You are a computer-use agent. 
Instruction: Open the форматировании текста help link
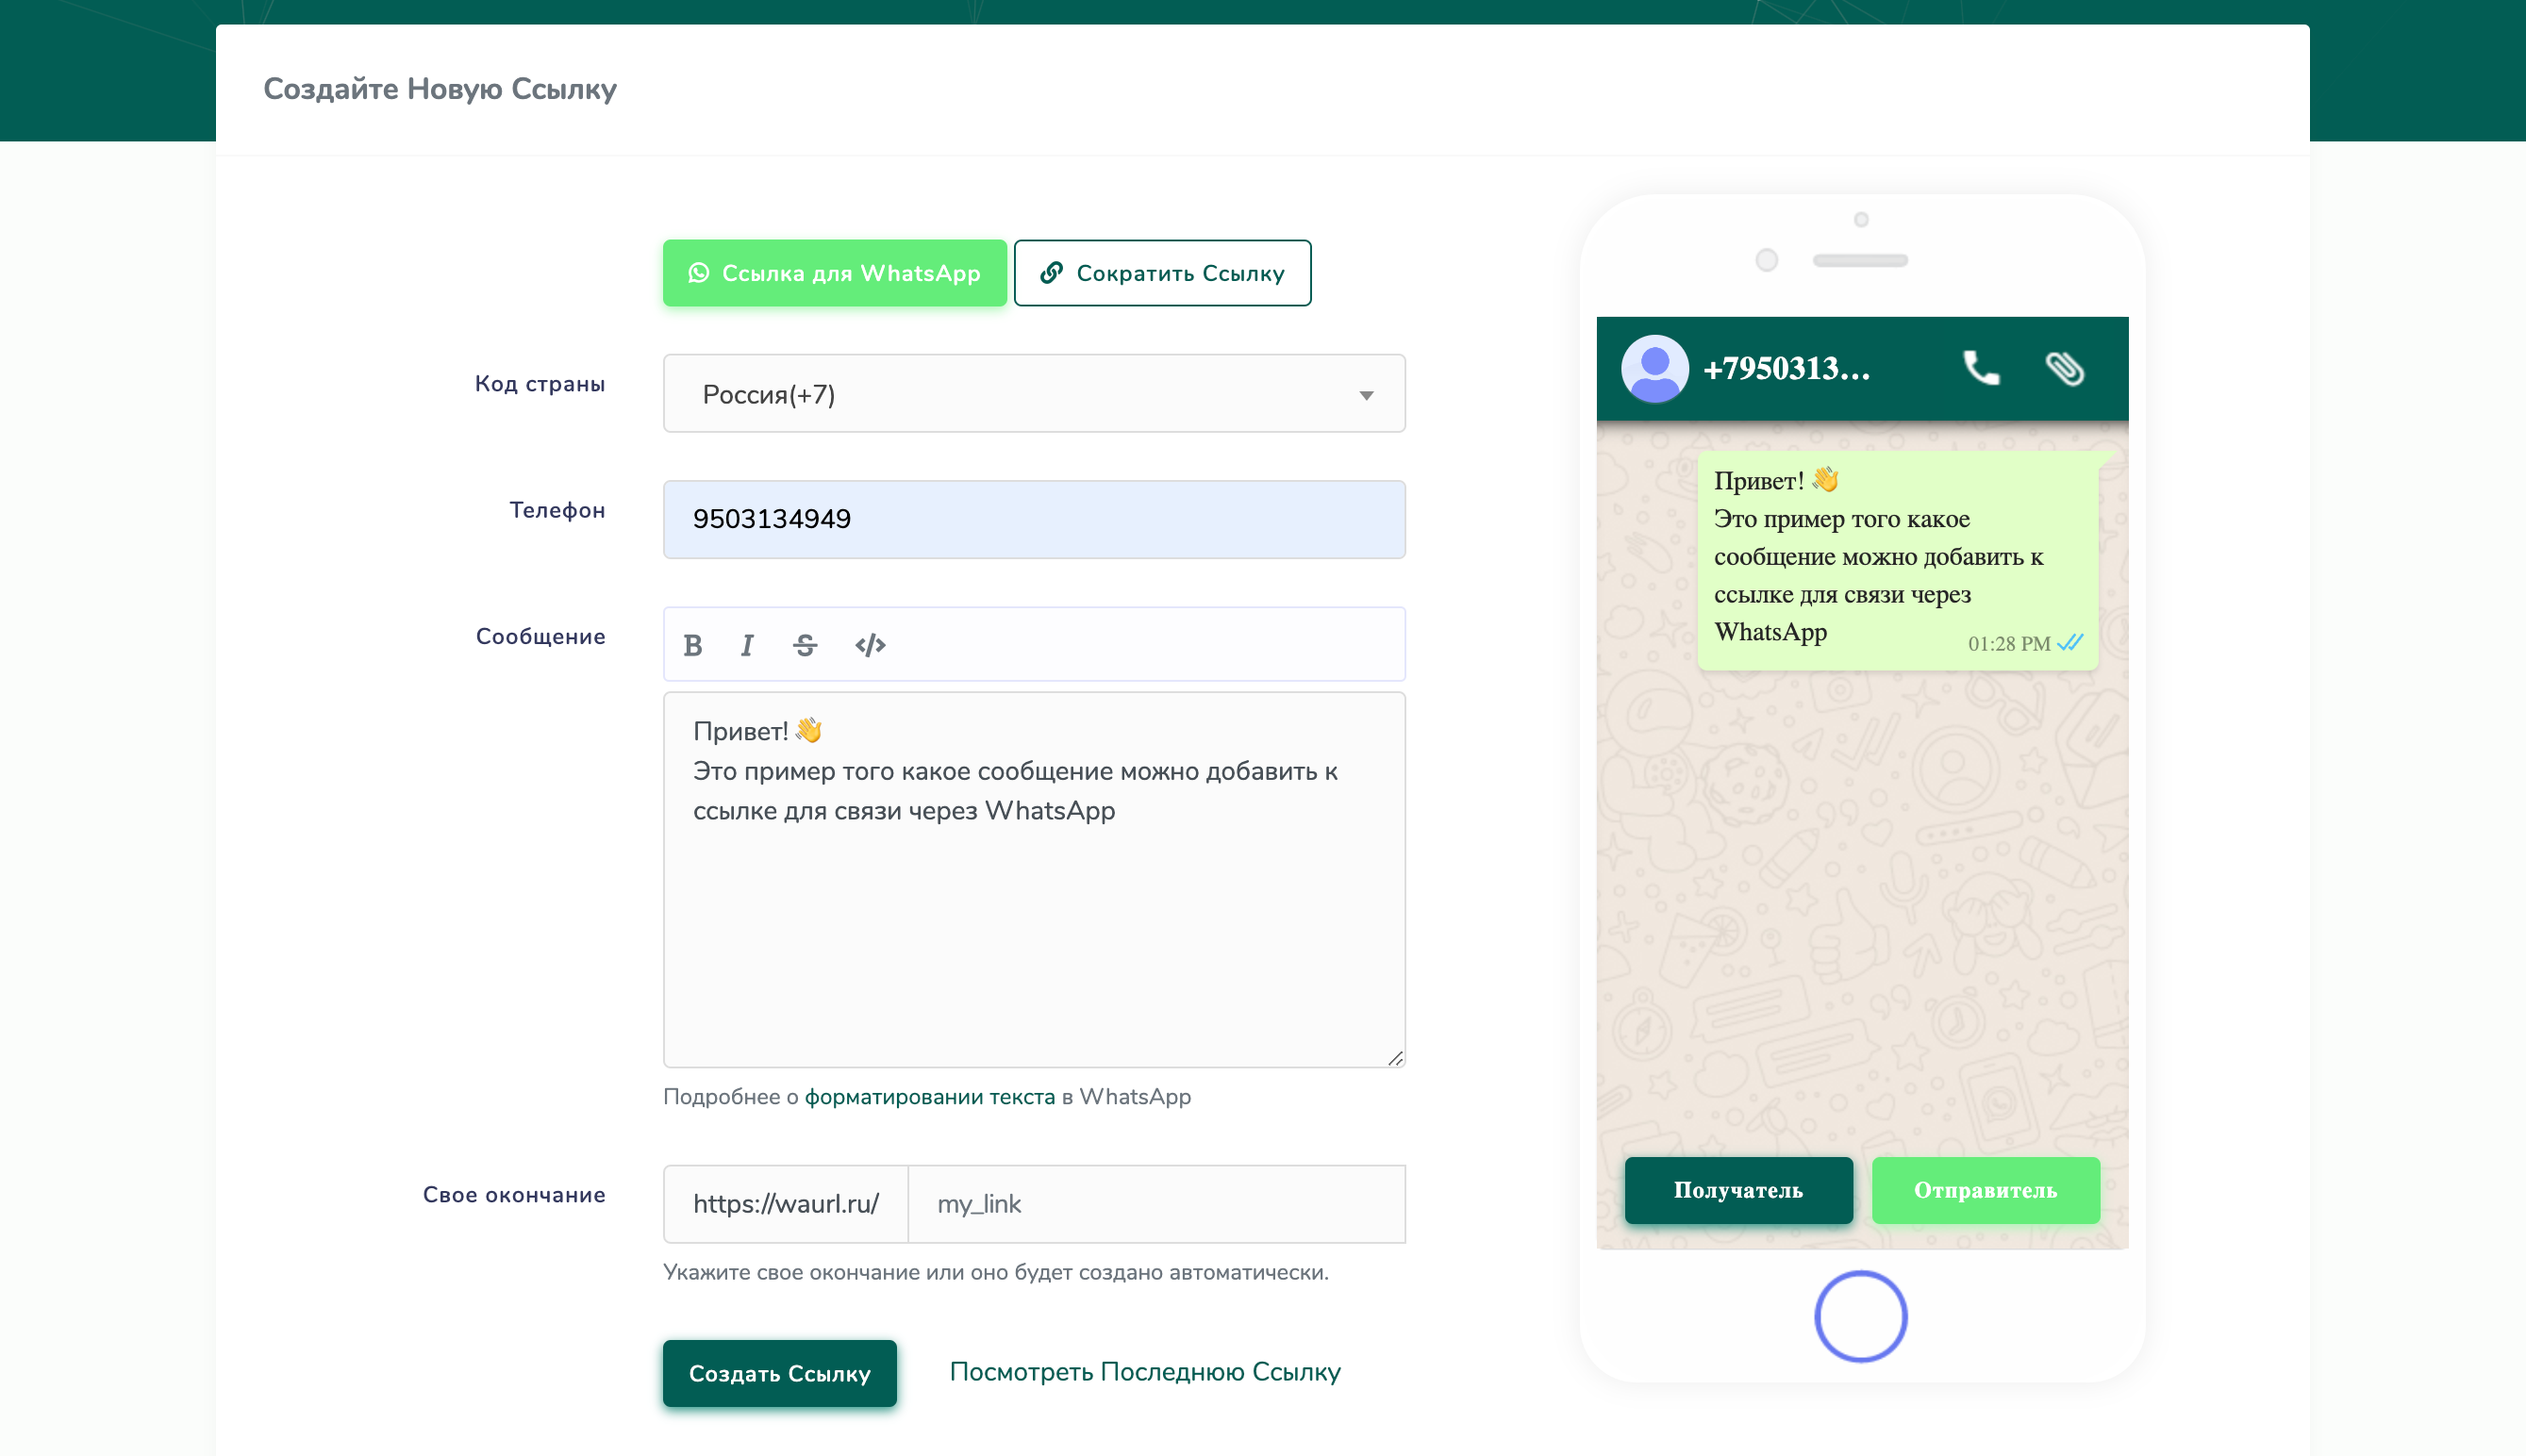(929, 1097)
